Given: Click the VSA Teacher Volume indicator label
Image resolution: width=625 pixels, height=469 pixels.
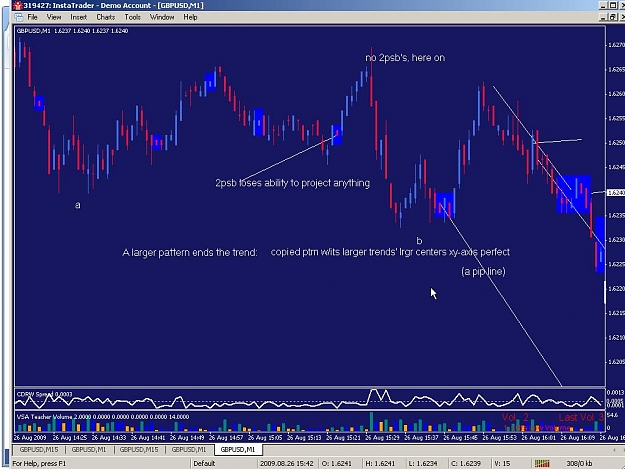Looking at the screenshot, I should coord(103,417).
